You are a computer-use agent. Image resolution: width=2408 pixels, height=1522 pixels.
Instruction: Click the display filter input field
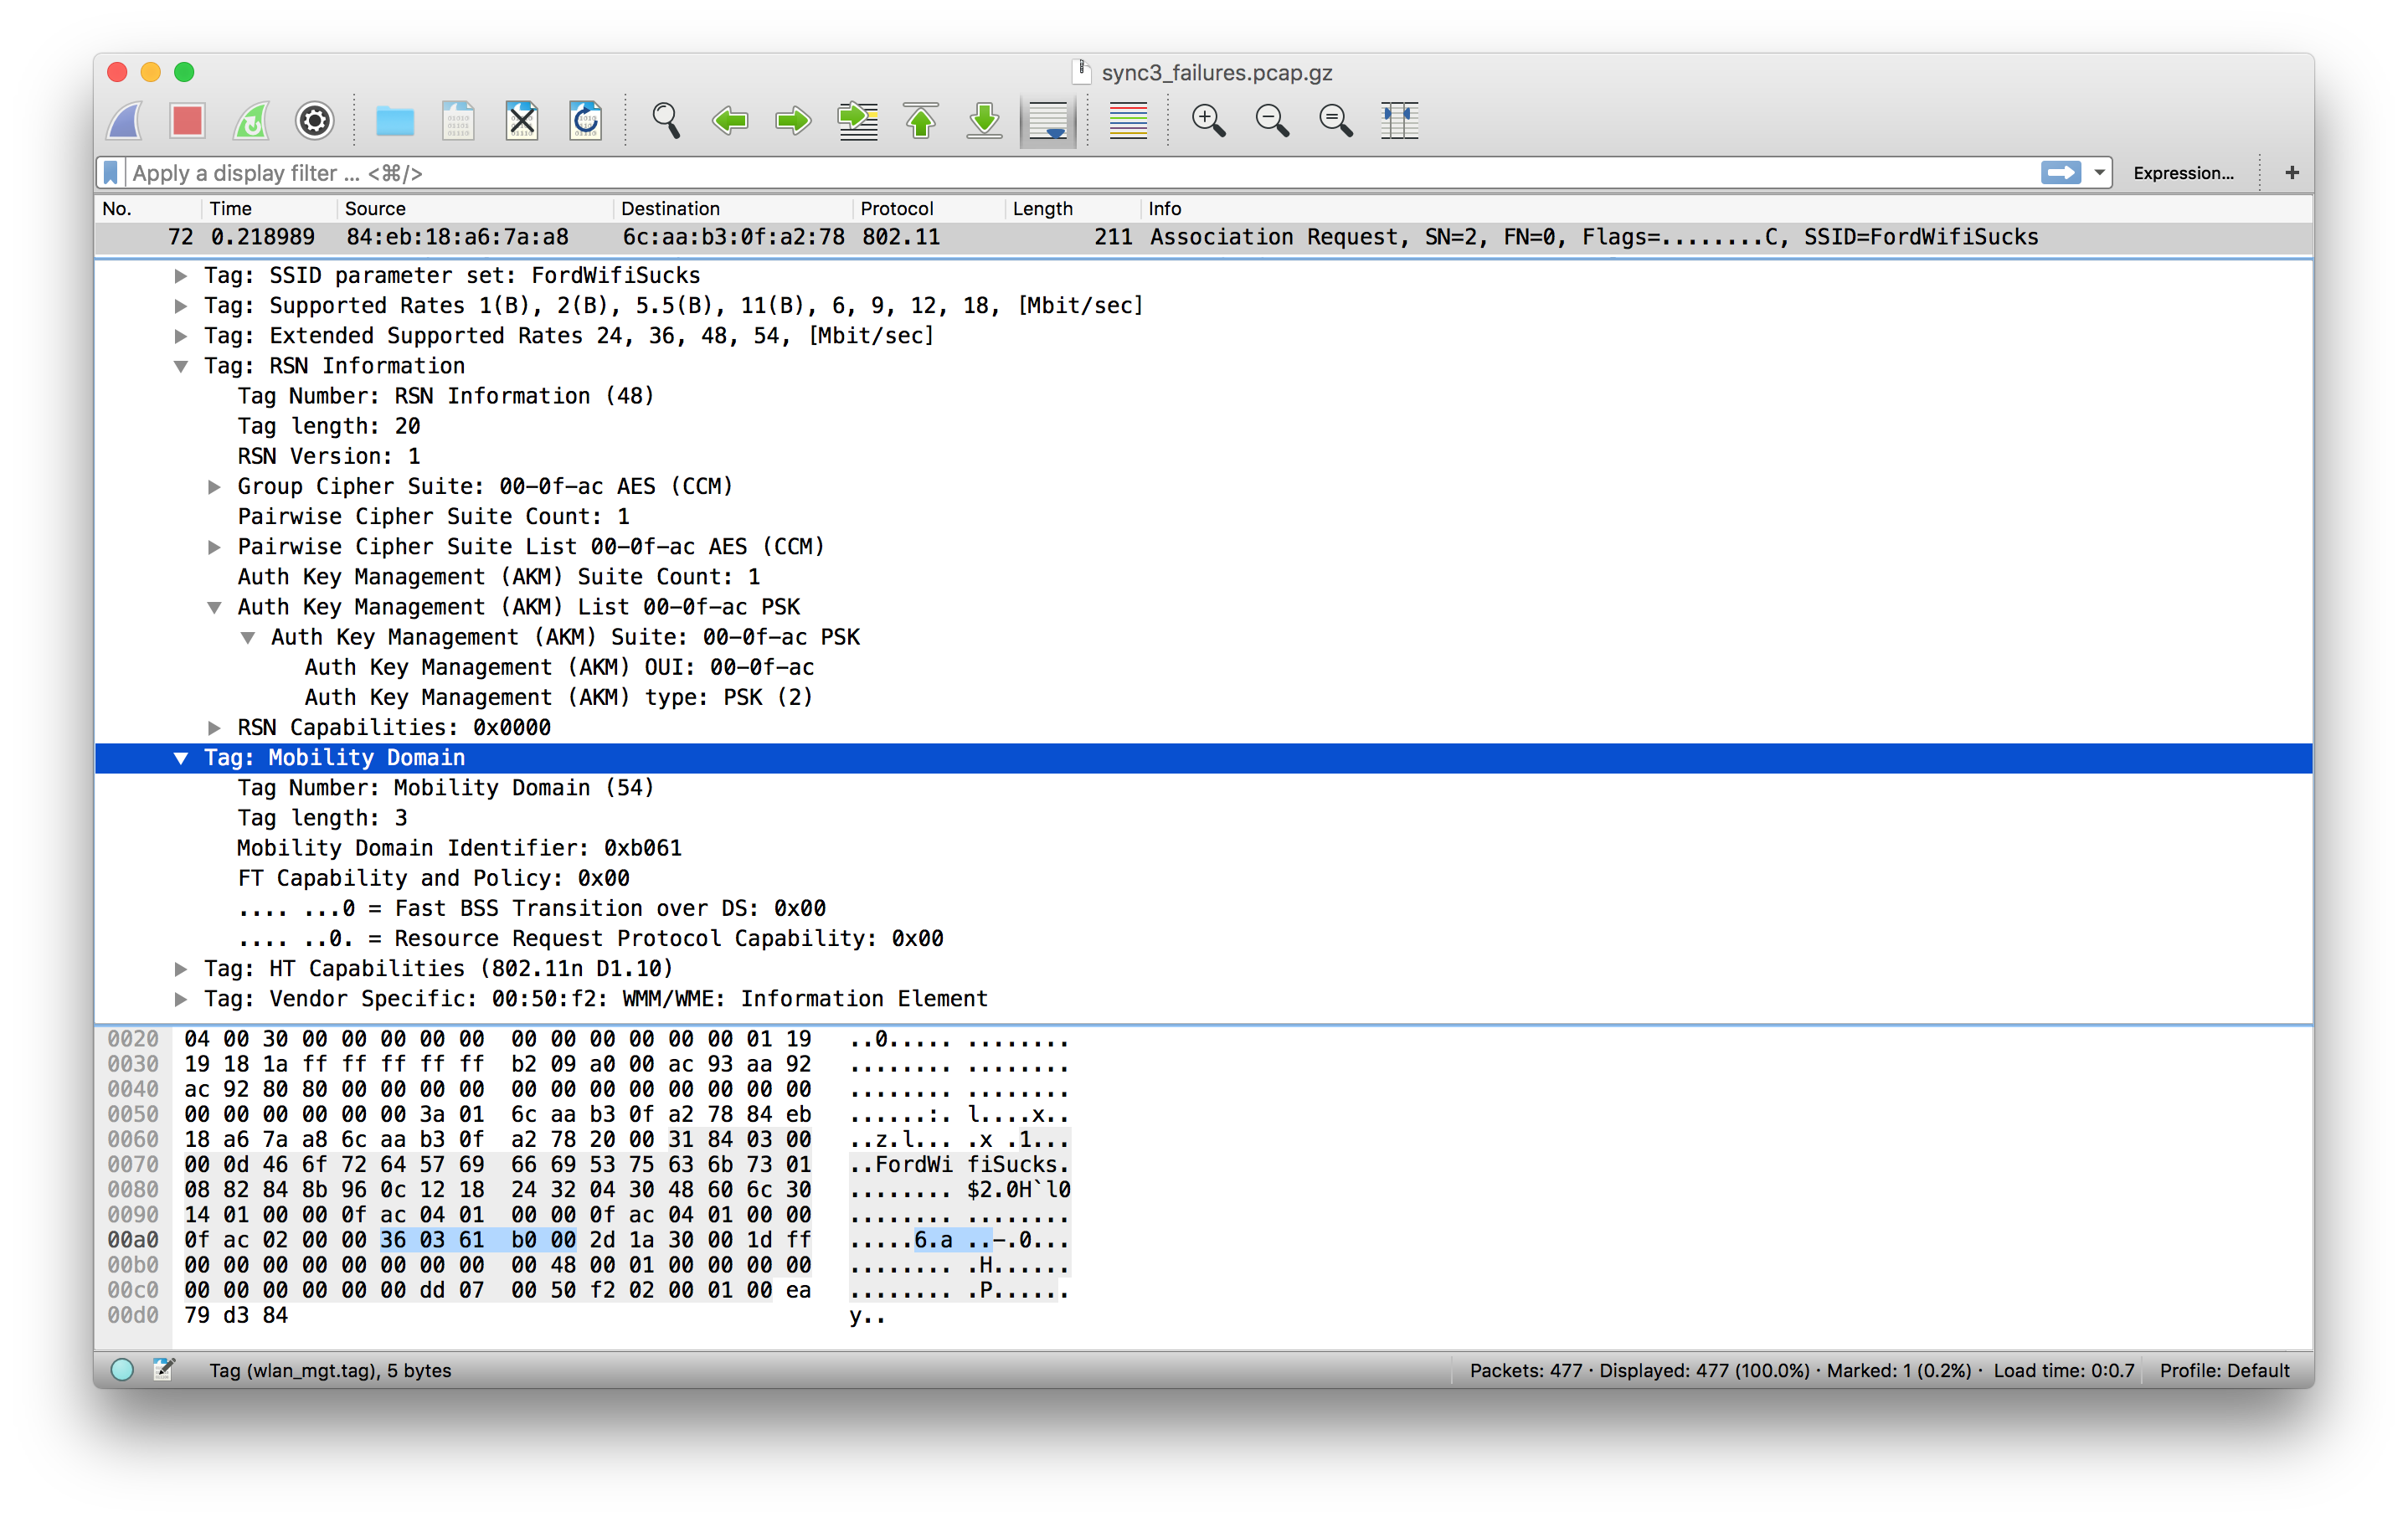tap(1000, 173)
